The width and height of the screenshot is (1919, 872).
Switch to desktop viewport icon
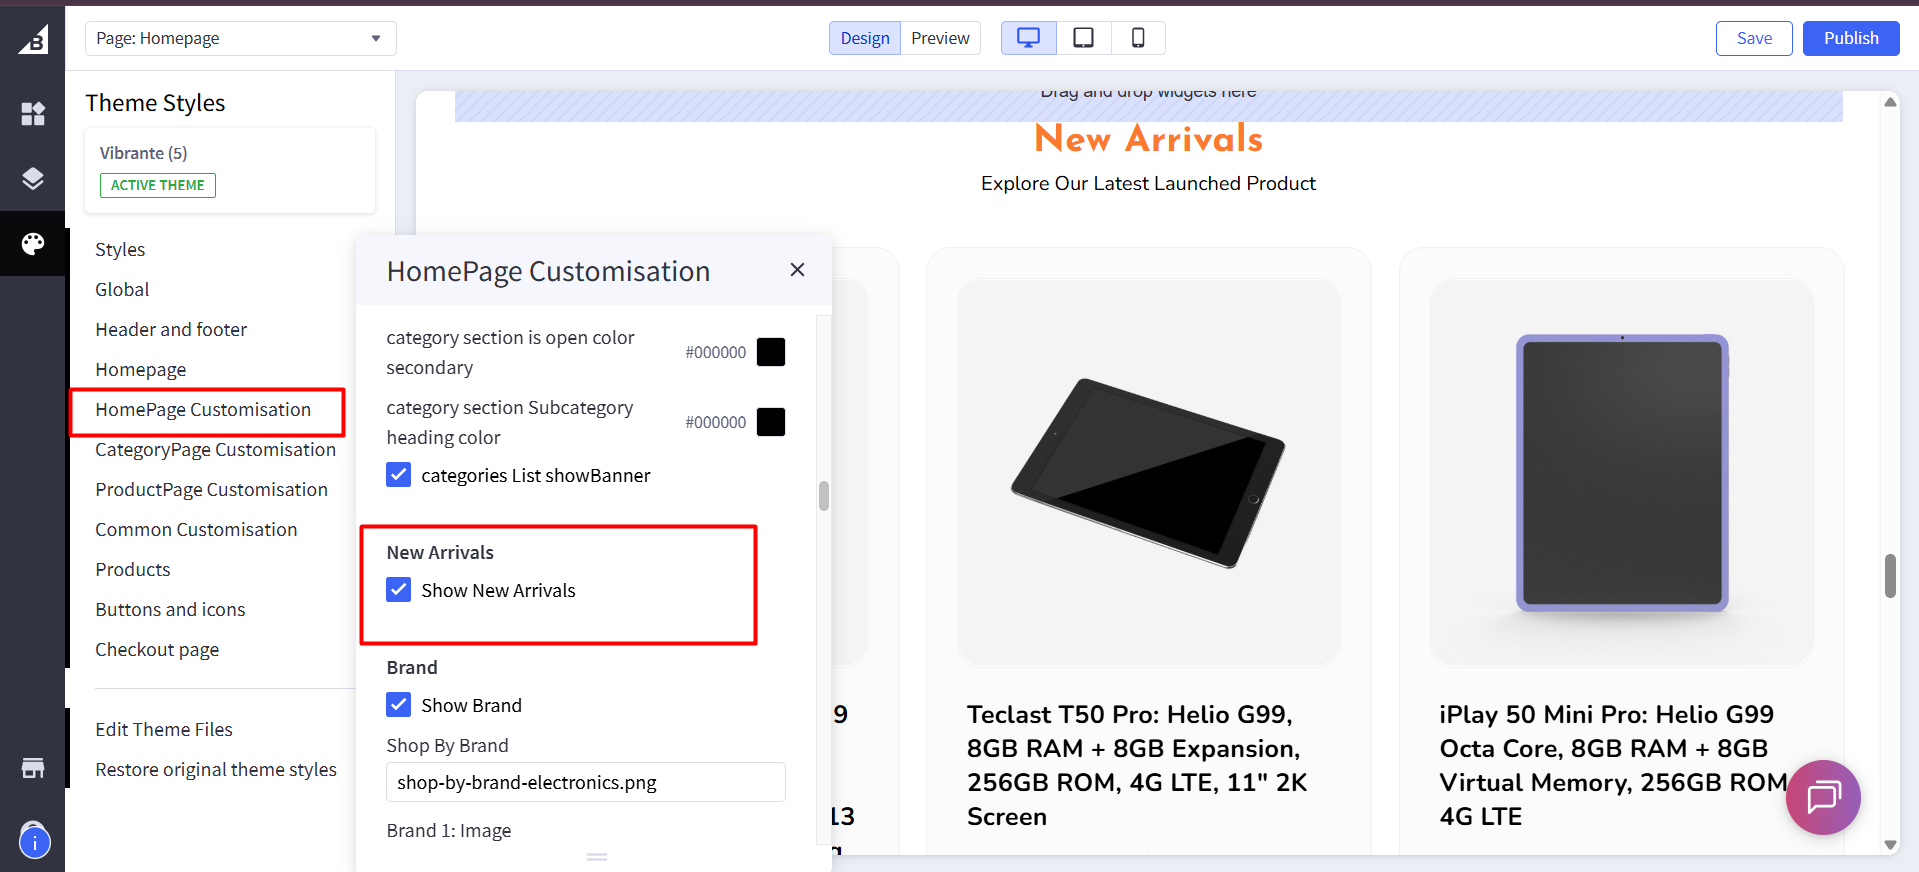pos(1028,38)
